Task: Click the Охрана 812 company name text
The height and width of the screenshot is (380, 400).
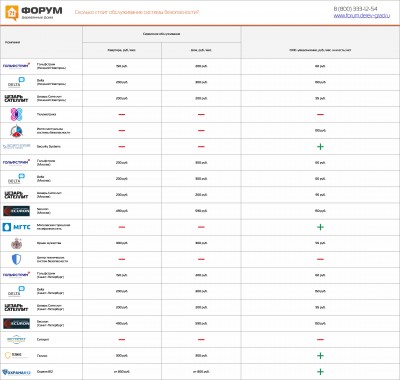Action: coord(45,371)
